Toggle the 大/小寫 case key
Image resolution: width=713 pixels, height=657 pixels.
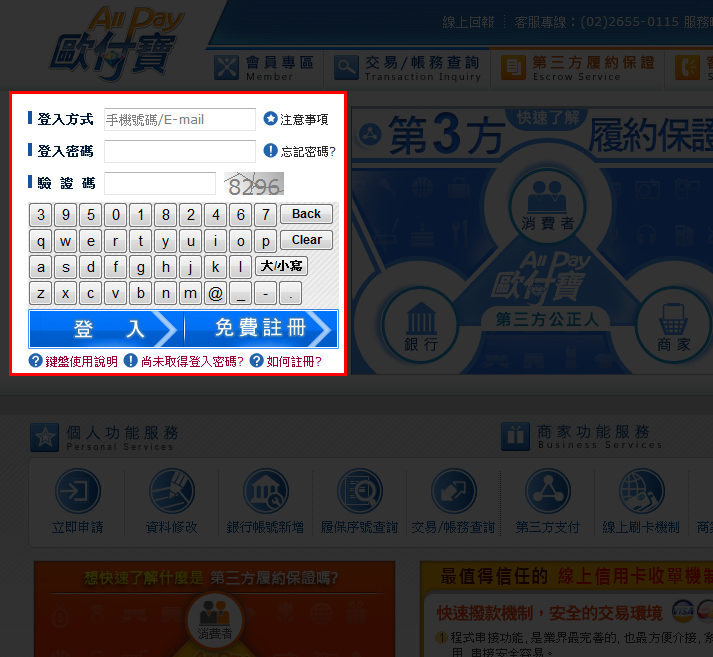281,266
